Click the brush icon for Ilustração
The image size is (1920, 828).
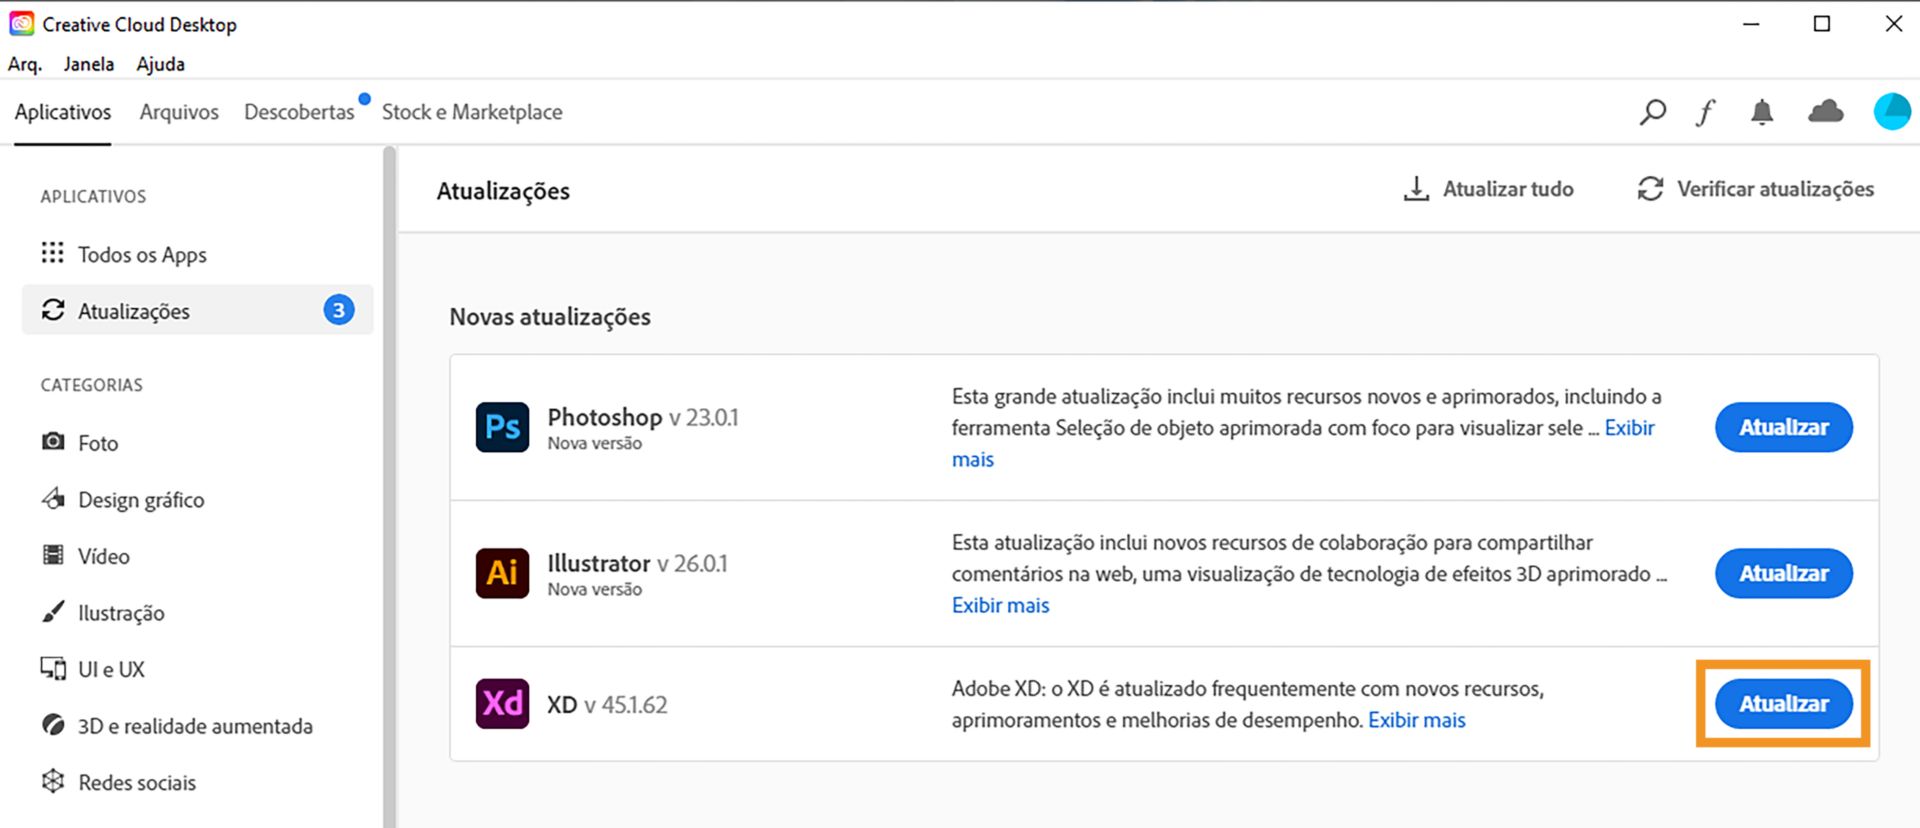[x=53, y=612]
